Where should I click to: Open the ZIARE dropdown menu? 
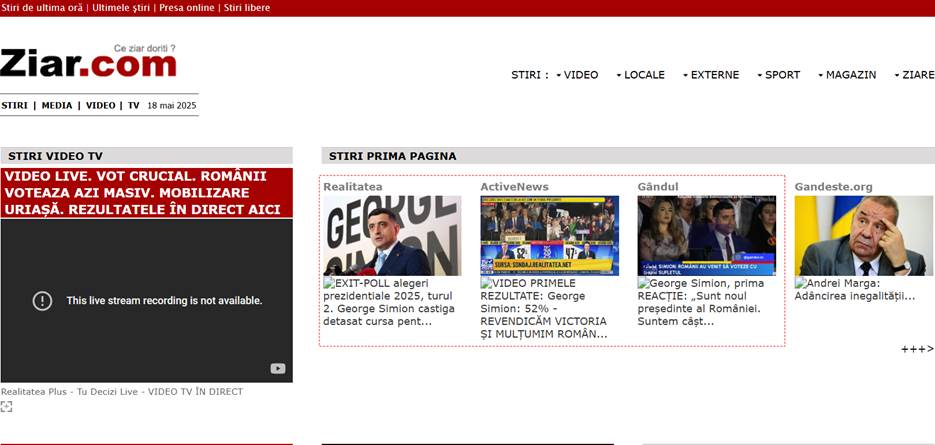tap(914, 75)
